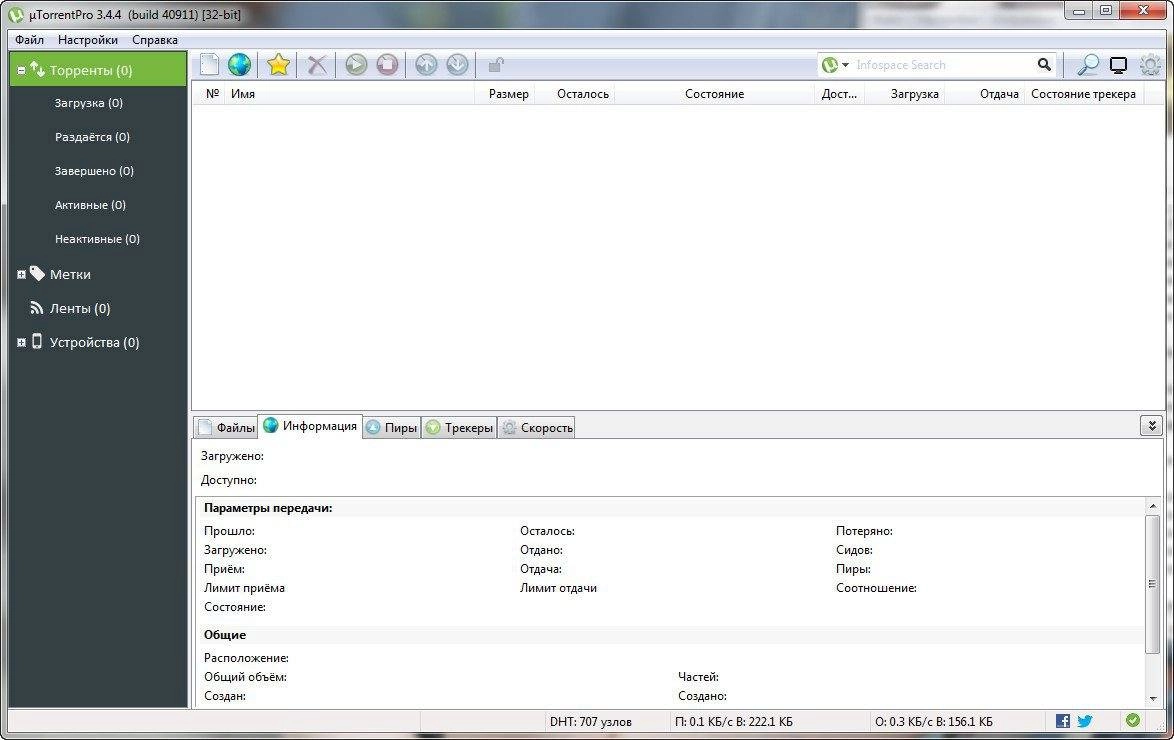Click the Move down queue arrow icon
This screenshot has width=1174, height=740.
point(457,65)
